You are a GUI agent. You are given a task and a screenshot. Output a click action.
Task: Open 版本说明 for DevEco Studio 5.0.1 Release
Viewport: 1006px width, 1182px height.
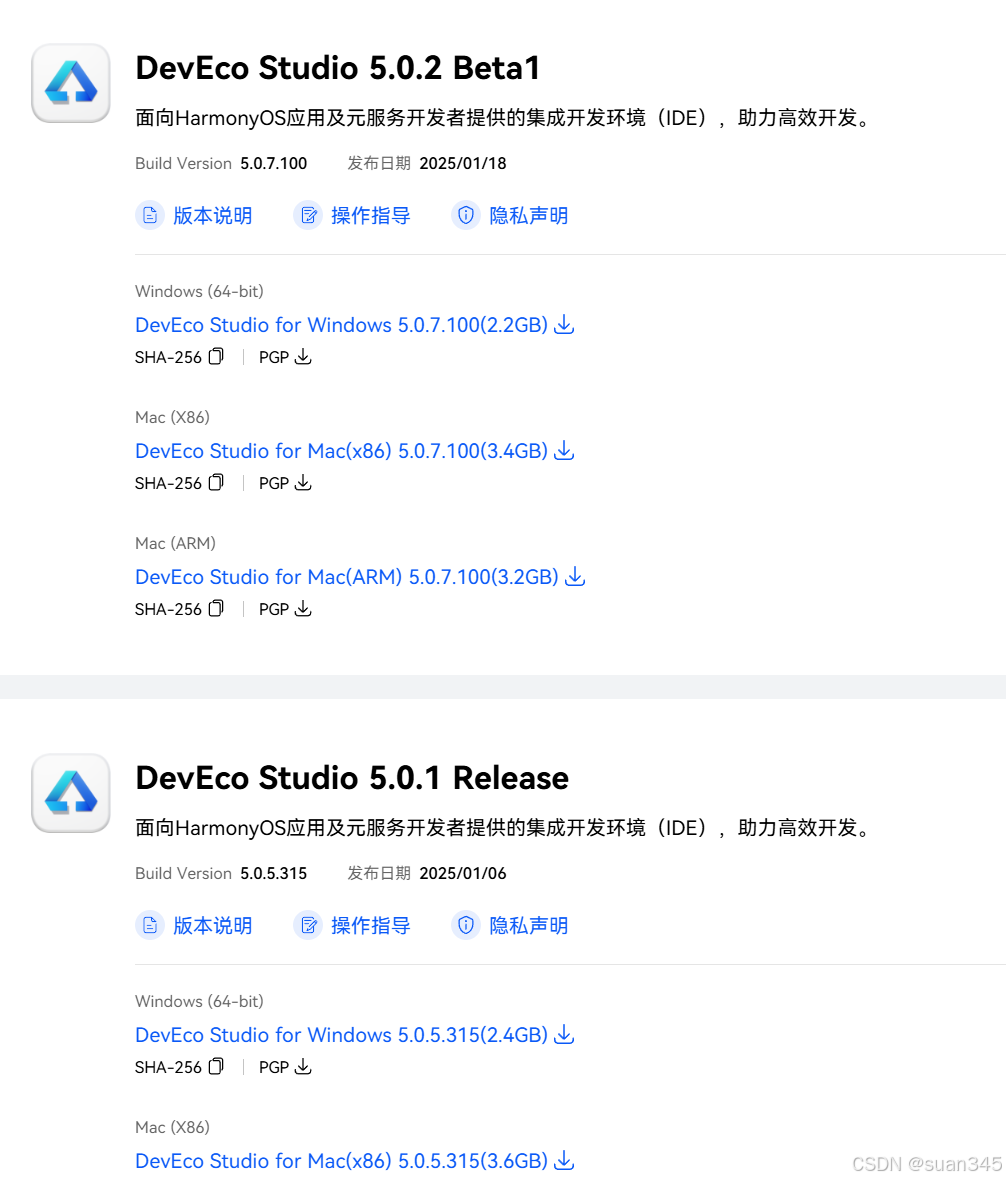213,925
